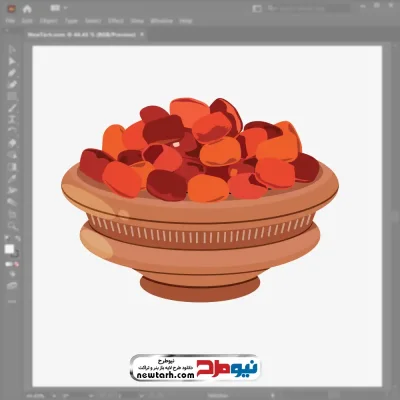
Task: Click the newtarh.com watermark banner
Action: click(x=195, y=368)
